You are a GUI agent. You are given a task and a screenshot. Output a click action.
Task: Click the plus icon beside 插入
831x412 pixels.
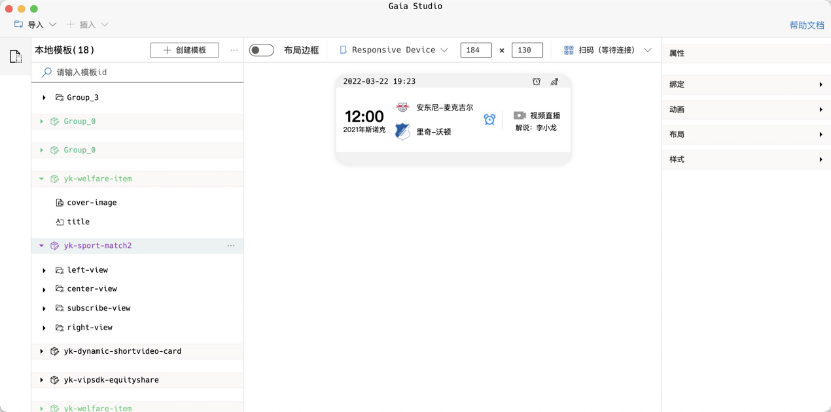tap(70, 24)
